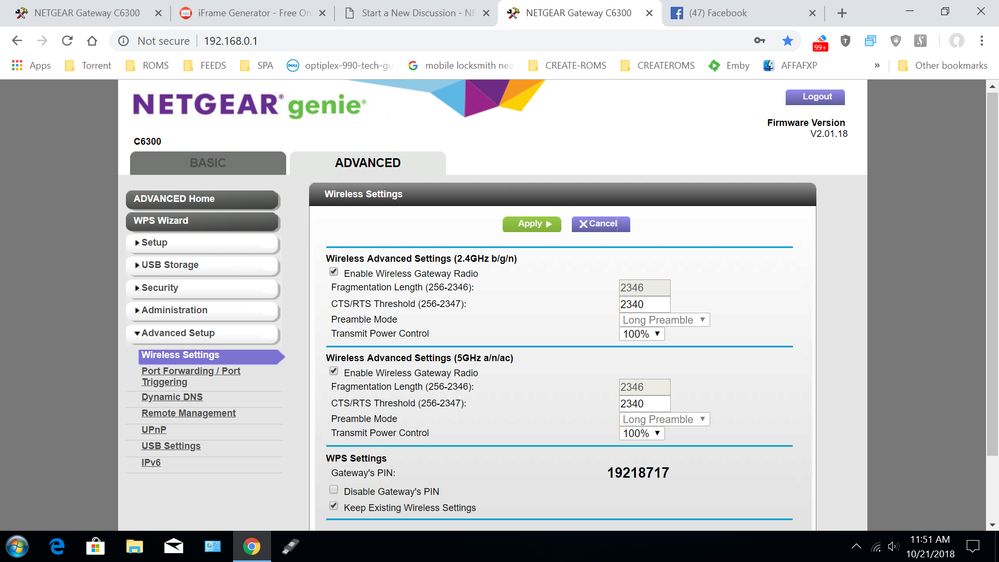The width and height of the screenshot is (999, 562).
Task: Expand the USB Storage section
Action: point(203,265)
